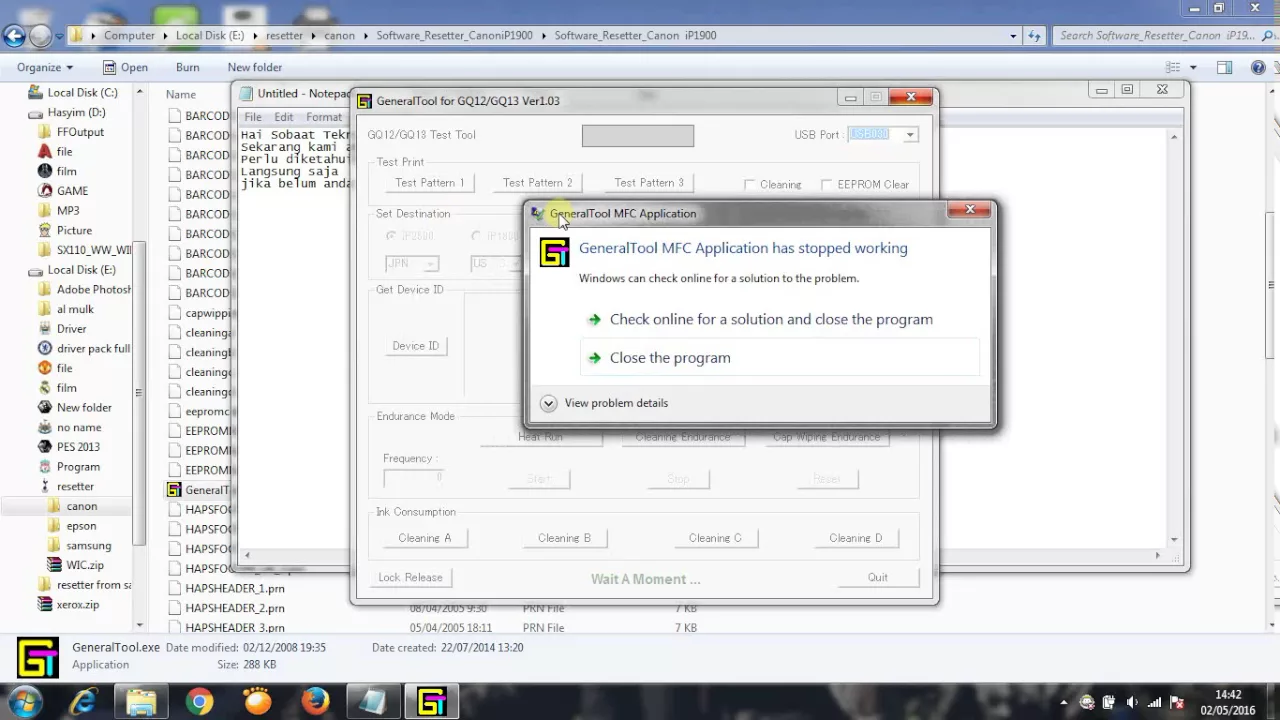1280x720 pixels.
Task: Click the Frequency input field
Action: click(413, 478)
